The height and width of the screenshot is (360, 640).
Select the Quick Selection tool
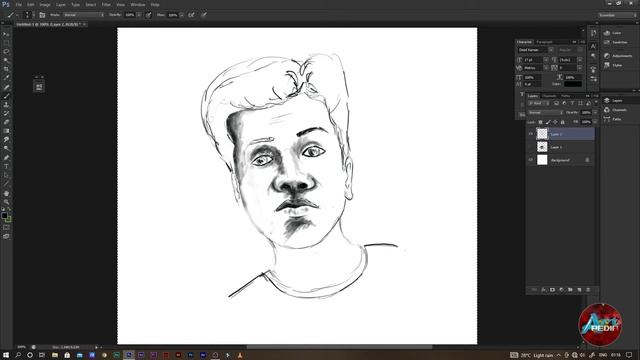(x=6, y=60)
